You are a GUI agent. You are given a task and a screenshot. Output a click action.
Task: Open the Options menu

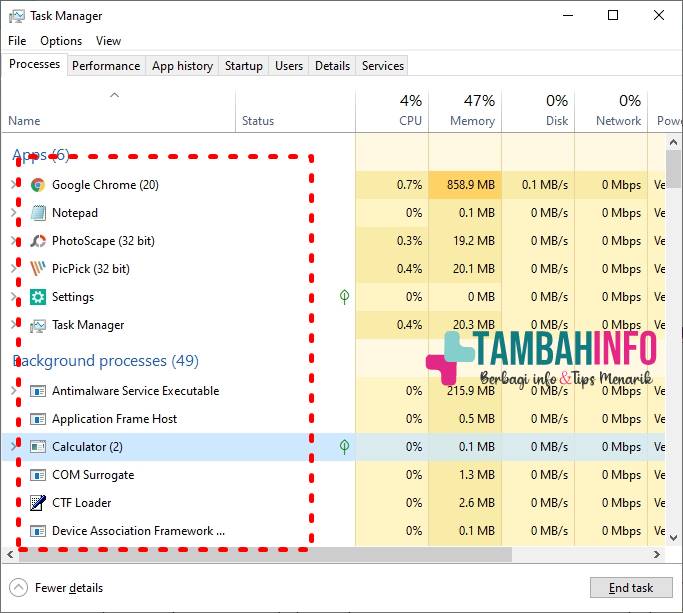(x=61, y=41)
